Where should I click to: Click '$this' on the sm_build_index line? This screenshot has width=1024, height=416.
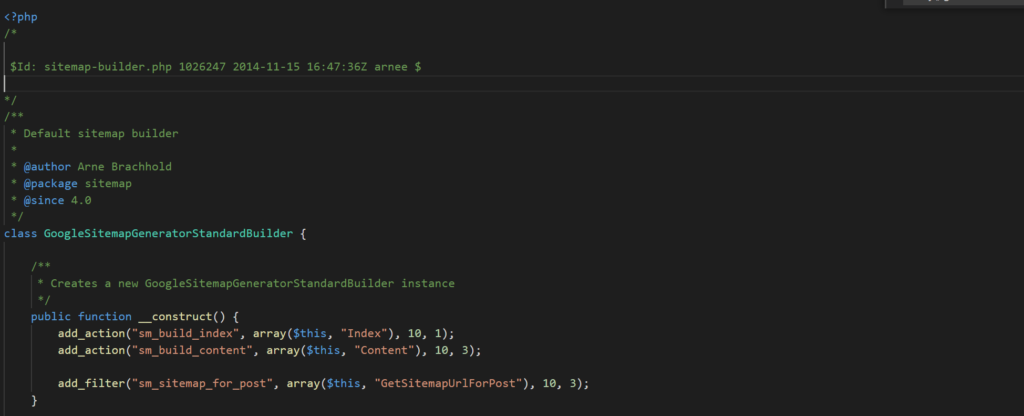pyautogui.click(x=310, y=334)
